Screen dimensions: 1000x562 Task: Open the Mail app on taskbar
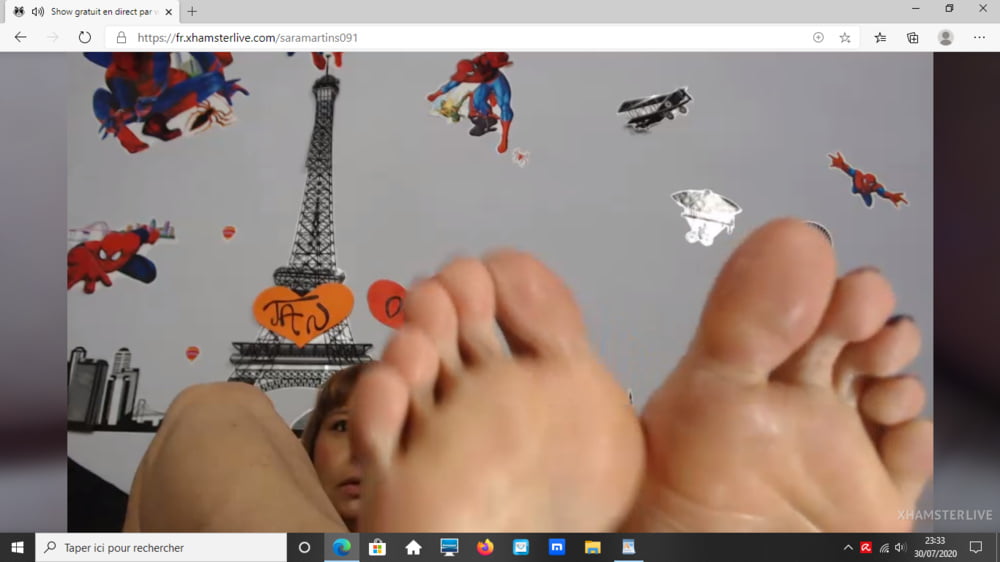(521, 547)
